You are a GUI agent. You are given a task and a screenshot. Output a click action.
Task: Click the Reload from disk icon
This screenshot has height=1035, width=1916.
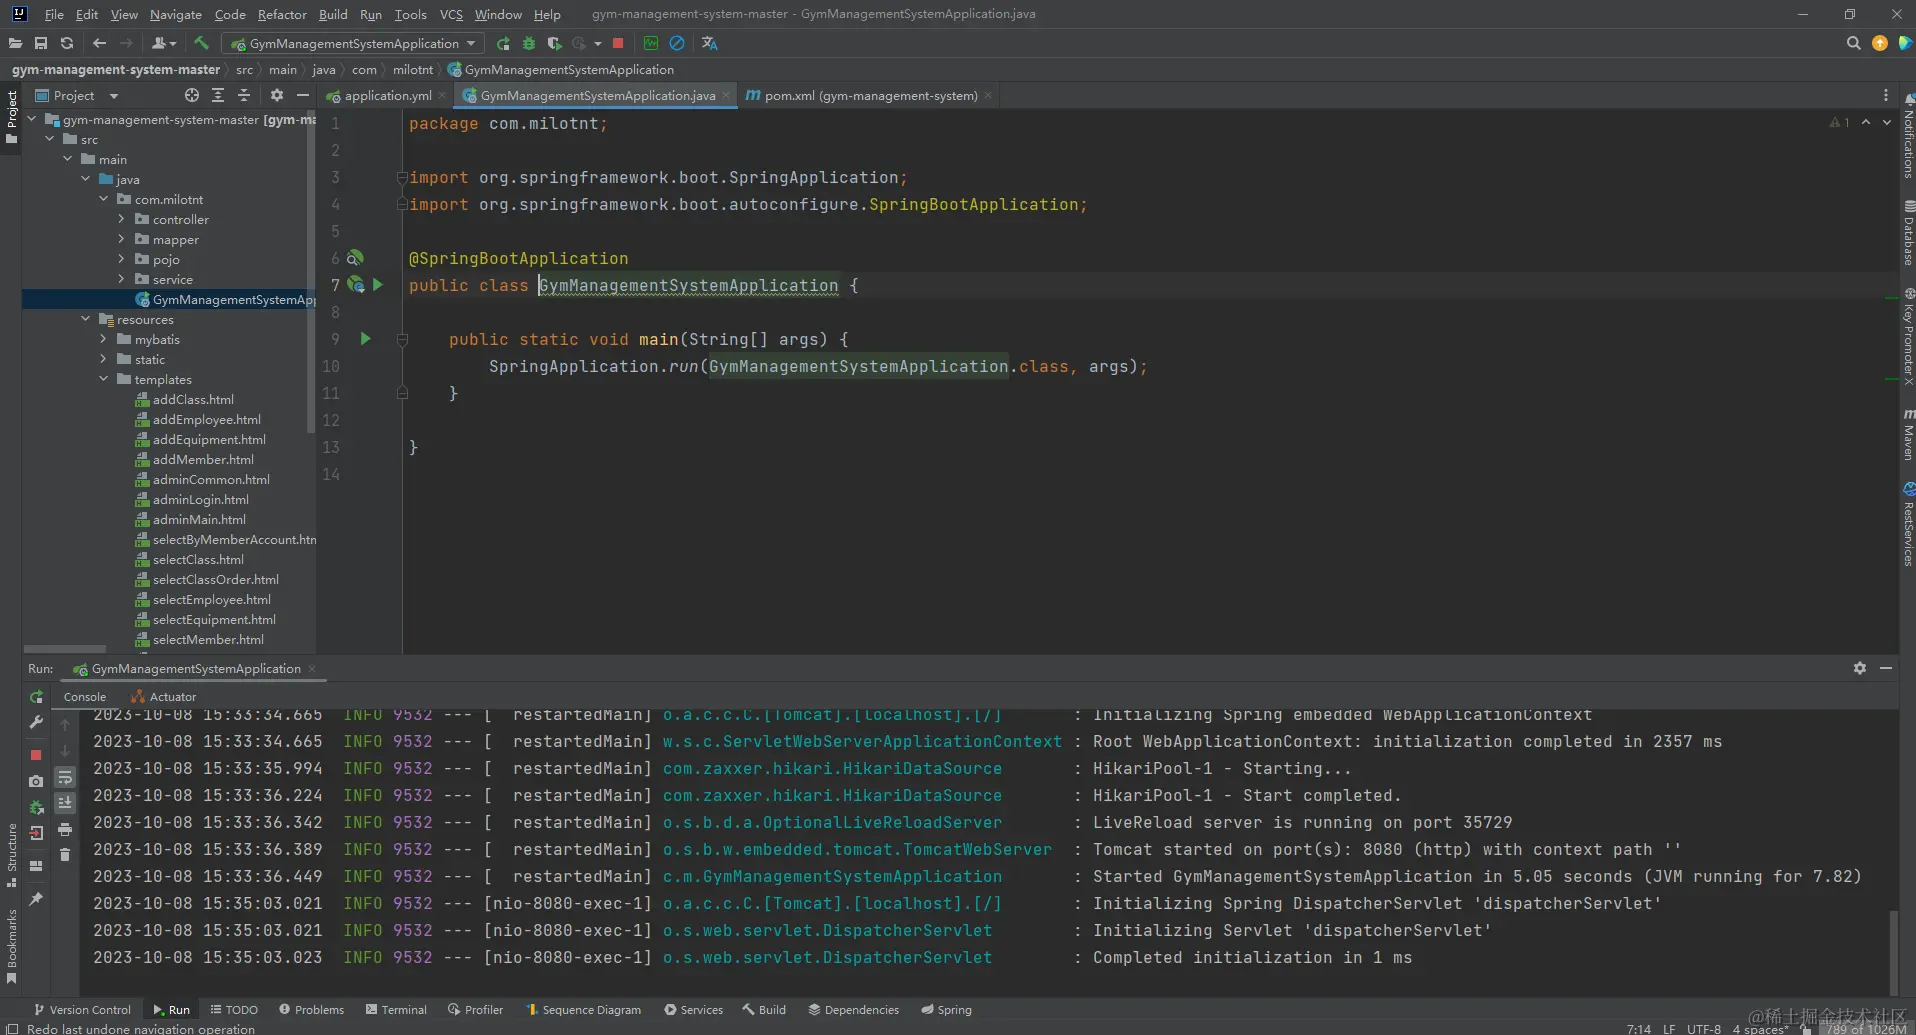coord(67,43)
